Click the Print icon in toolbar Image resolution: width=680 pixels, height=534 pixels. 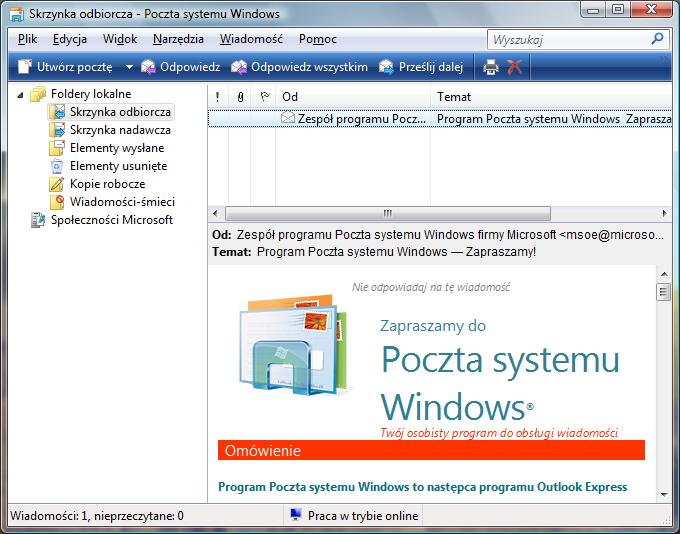(x=491, y=67)
